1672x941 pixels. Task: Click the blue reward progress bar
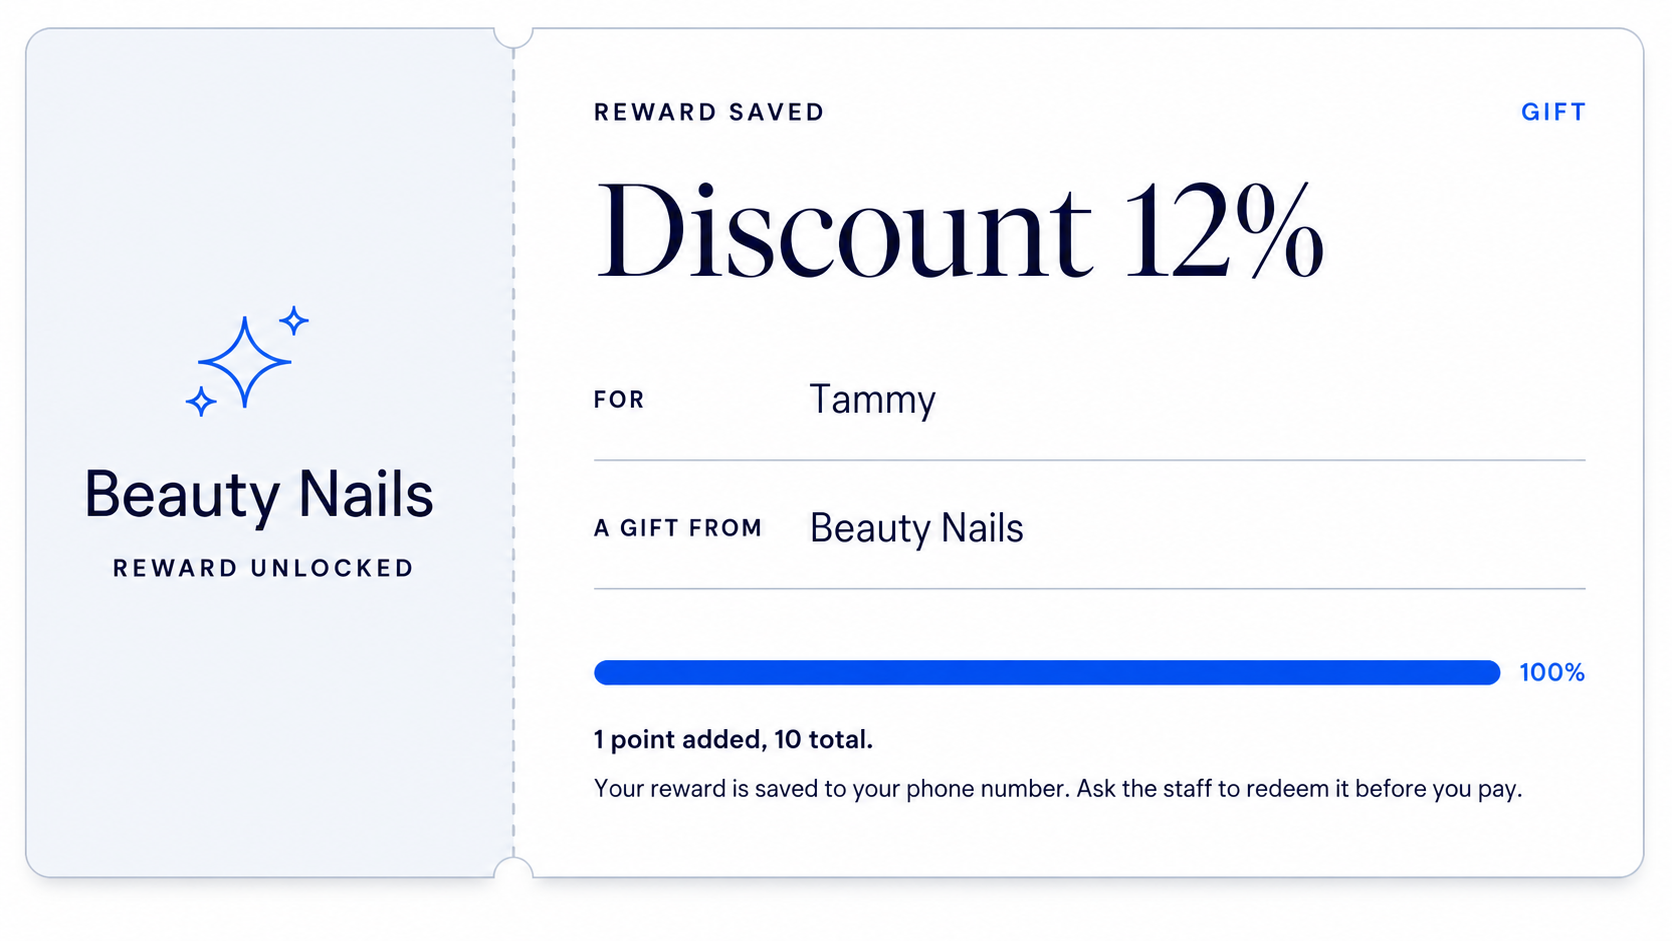coord(1047,672)
